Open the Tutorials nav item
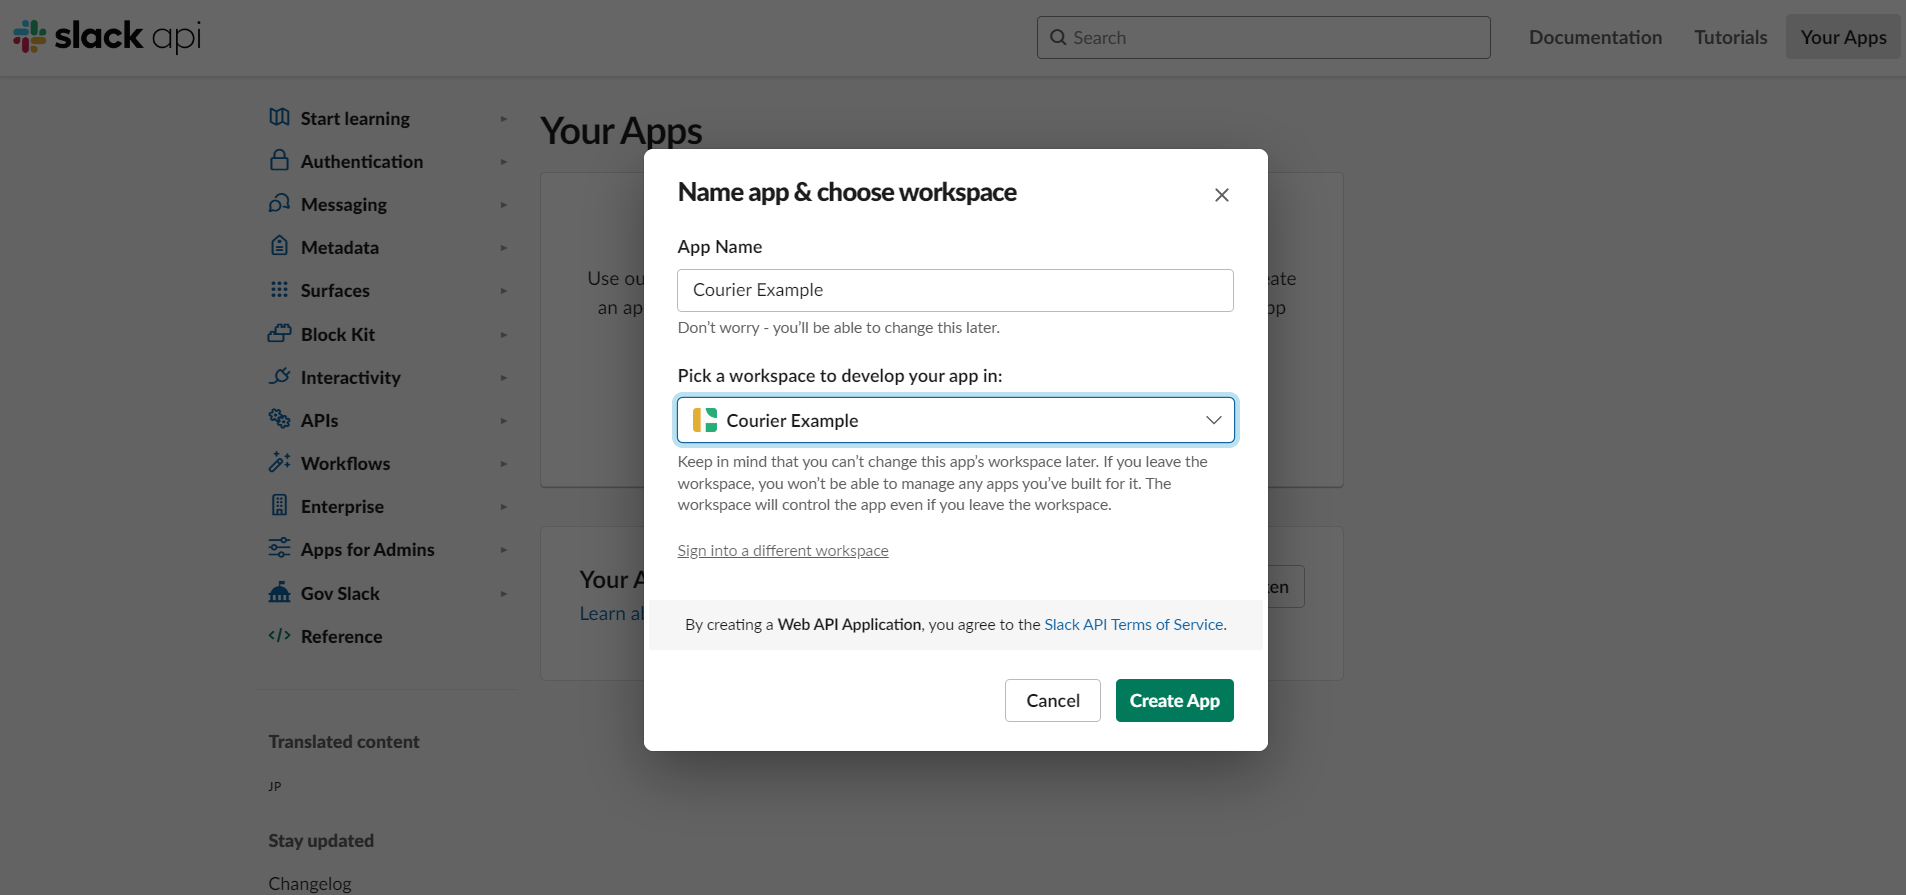Image resolution: width=1906 pixels, height=895 pixels. 1730,37
